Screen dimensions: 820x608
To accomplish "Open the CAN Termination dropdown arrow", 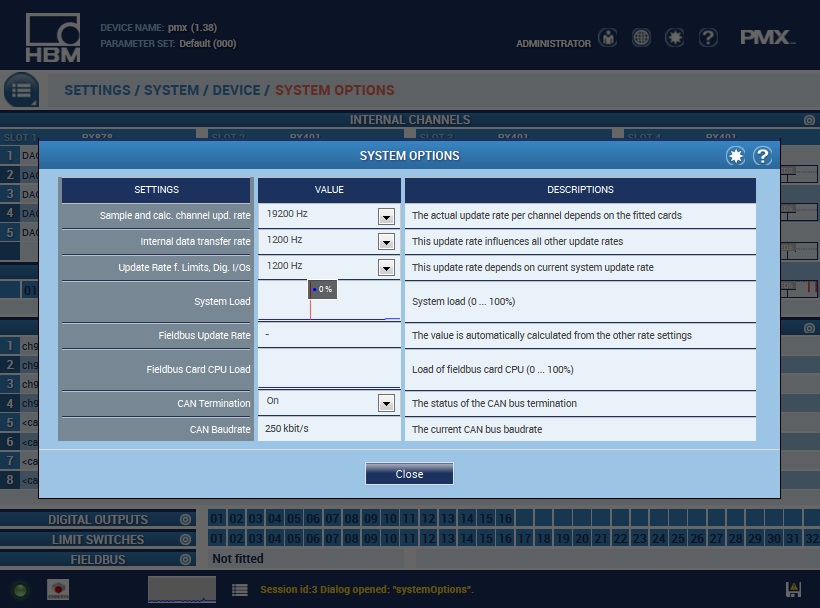I will (x=386, y=403).
